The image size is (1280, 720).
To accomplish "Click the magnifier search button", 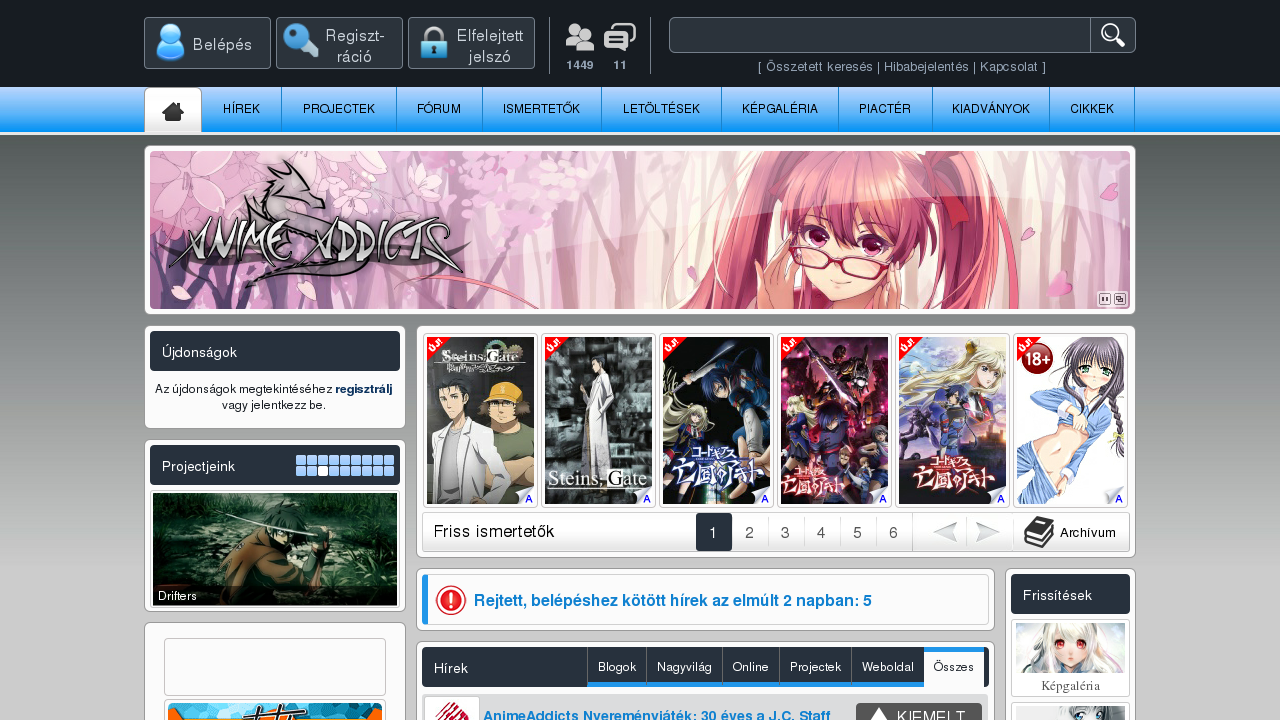I will [x=1113, y=35].
